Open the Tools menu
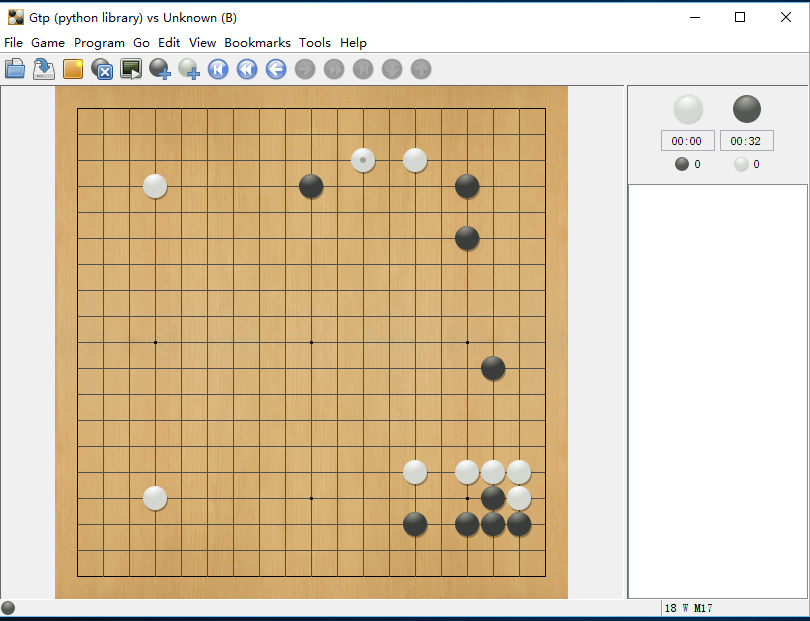This screenshot has height=621, width=810. tap(315, 43)
